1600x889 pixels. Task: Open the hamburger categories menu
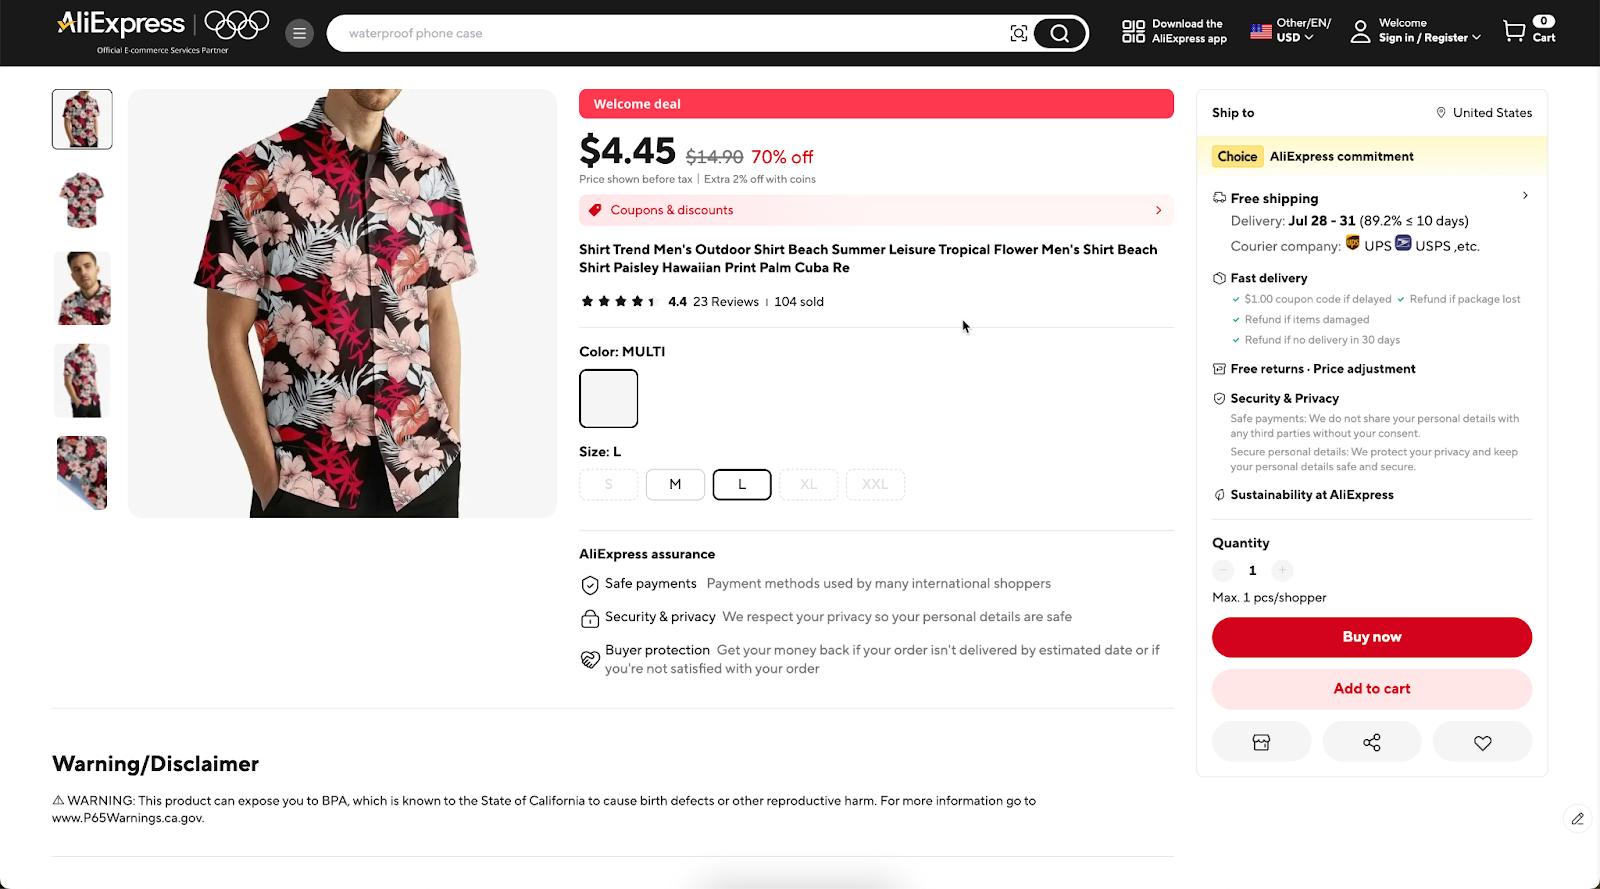[x=299, y=33]
